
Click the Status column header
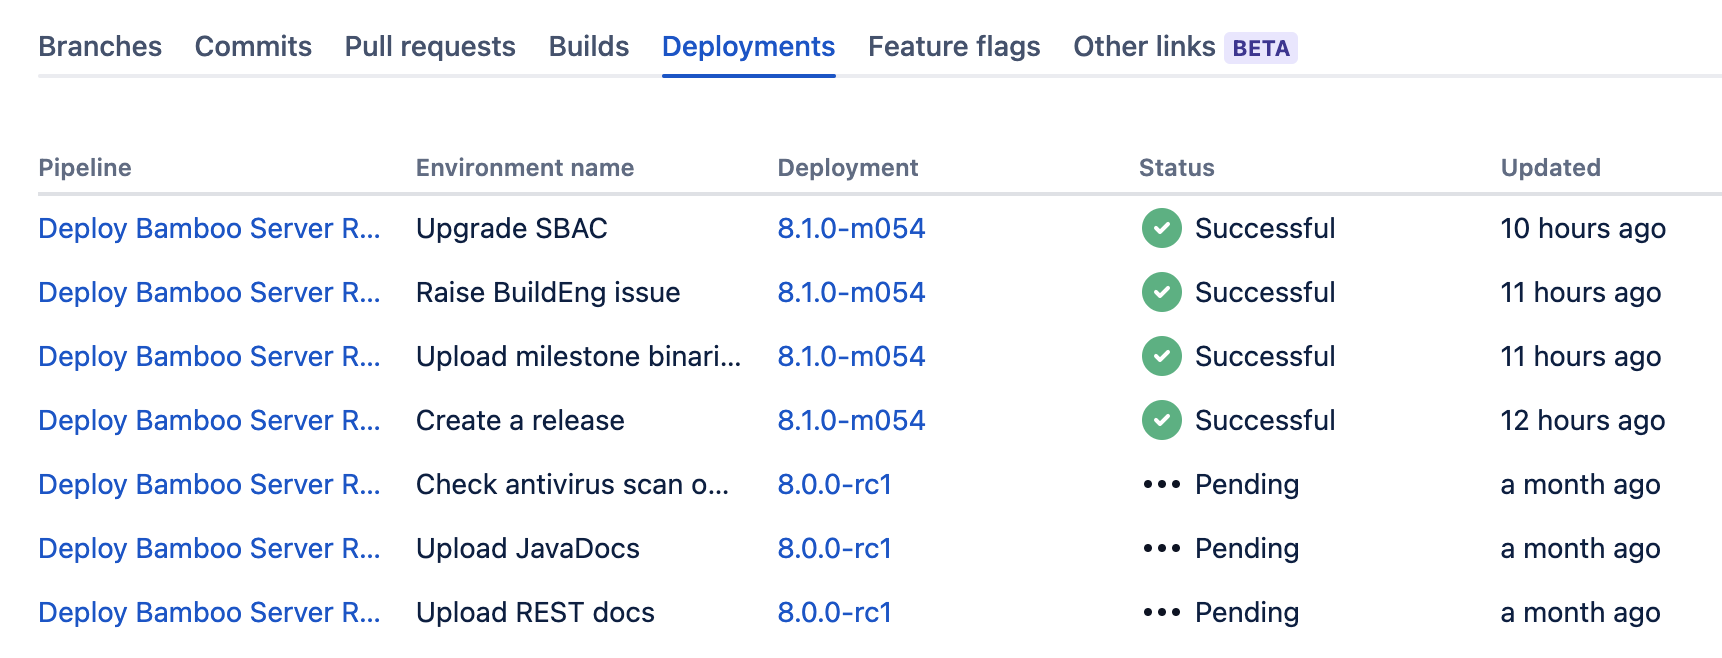[x=1177, y=168]
